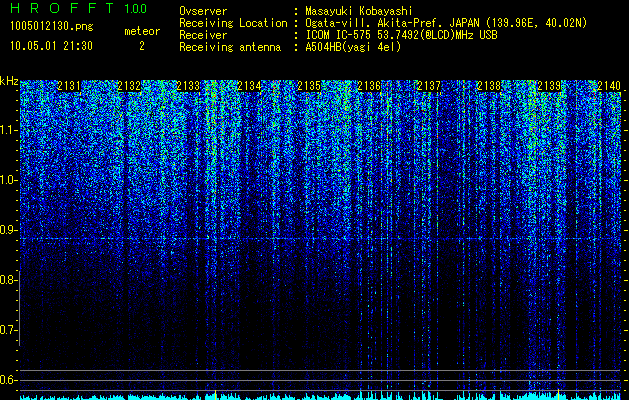The width and height of the screenshot is (629, 400).
Task: Click the 2140 time marker
Action: 609,86
